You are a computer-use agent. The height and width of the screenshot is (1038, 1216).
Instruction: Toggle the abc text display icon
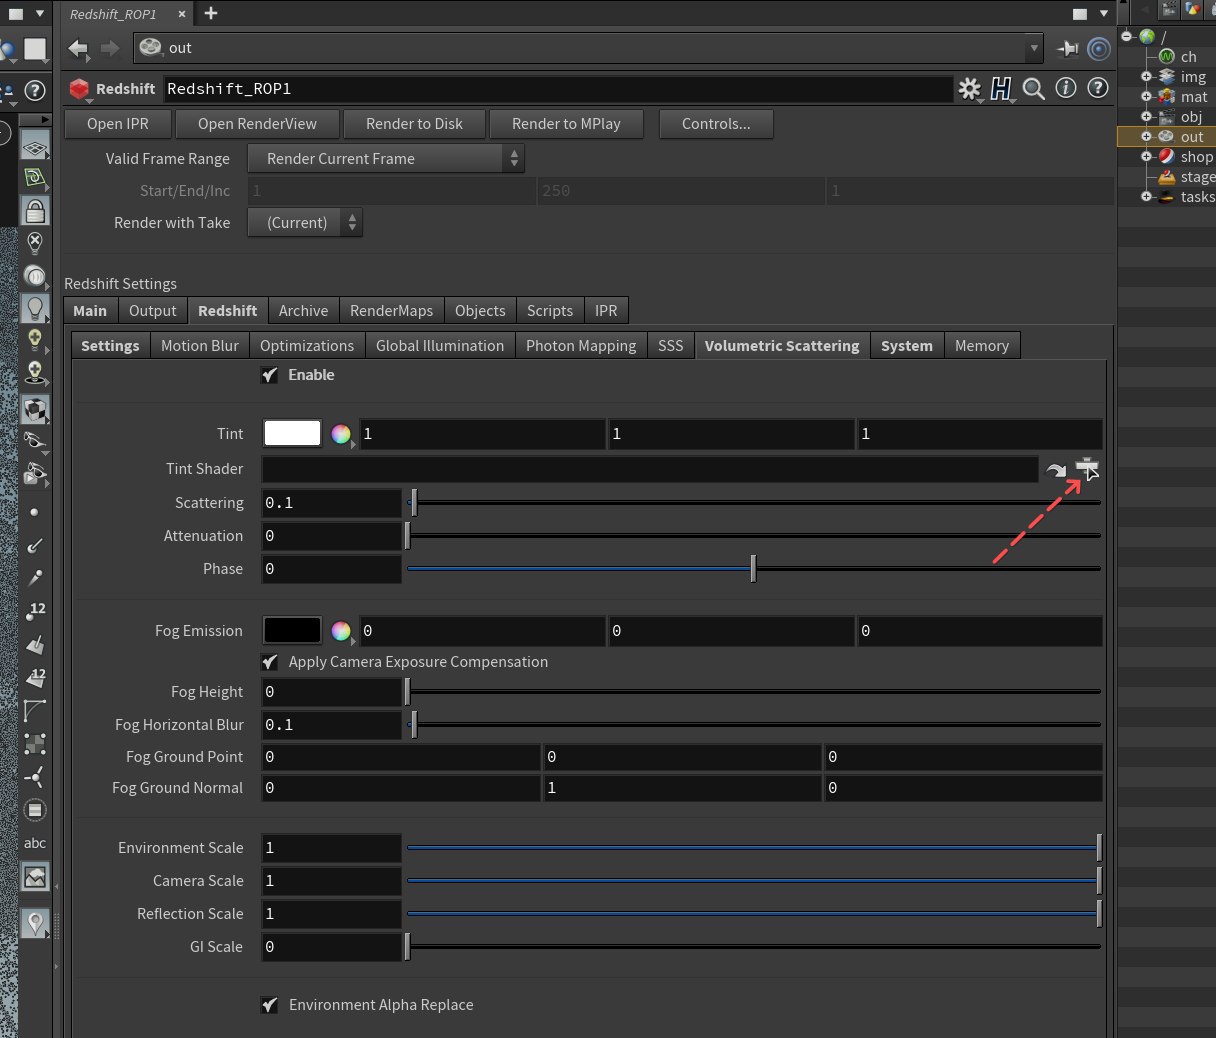[35, 843]
